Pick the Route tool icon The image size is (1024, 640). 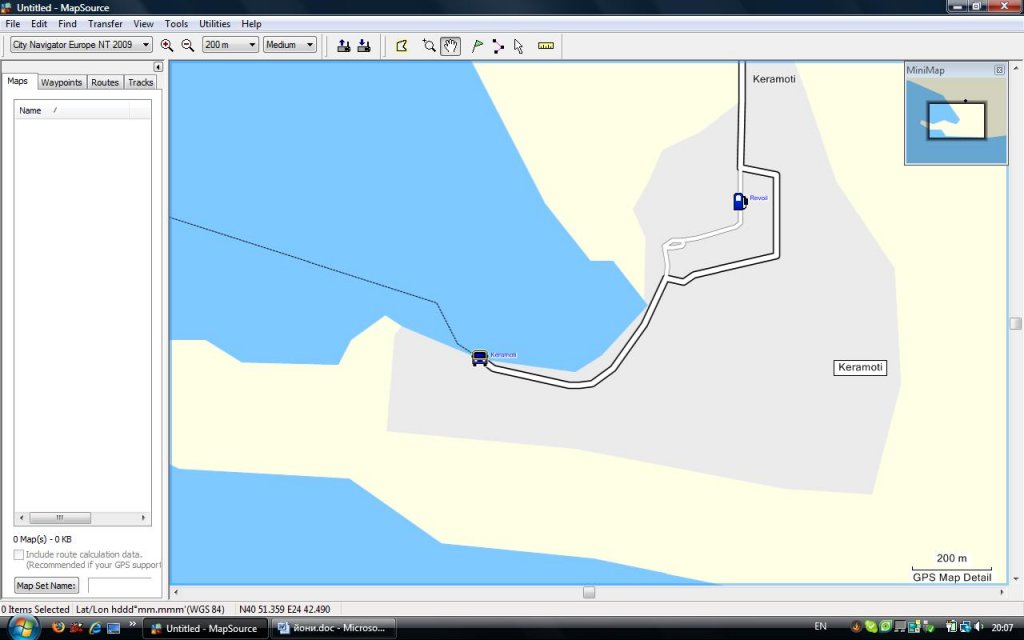498,45
